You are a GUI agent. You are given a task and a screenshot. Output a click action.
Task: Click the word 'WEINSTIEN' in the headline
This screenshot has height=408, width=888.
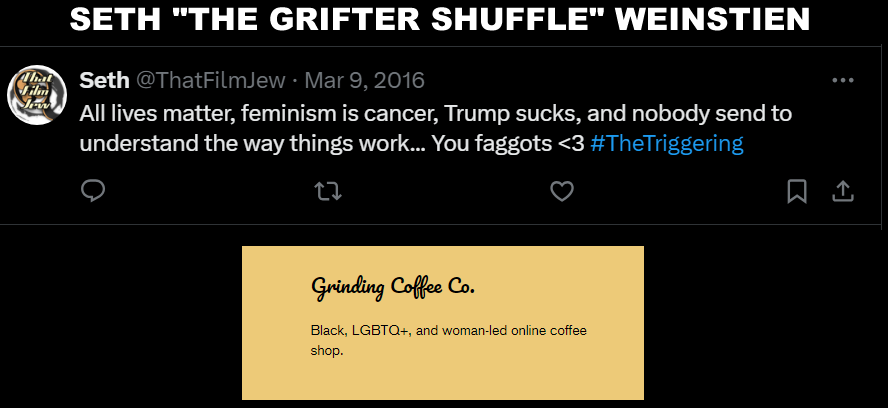pos(712,21)
